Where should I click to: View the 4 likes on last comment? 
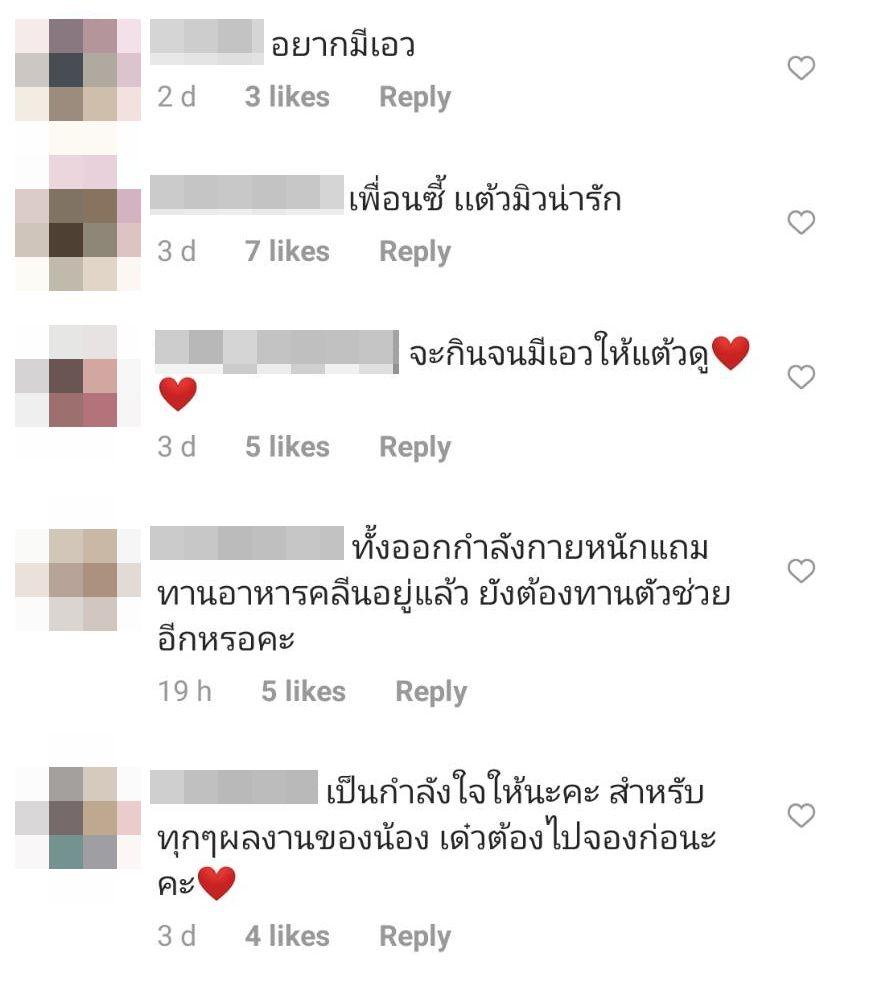point(287,936)
